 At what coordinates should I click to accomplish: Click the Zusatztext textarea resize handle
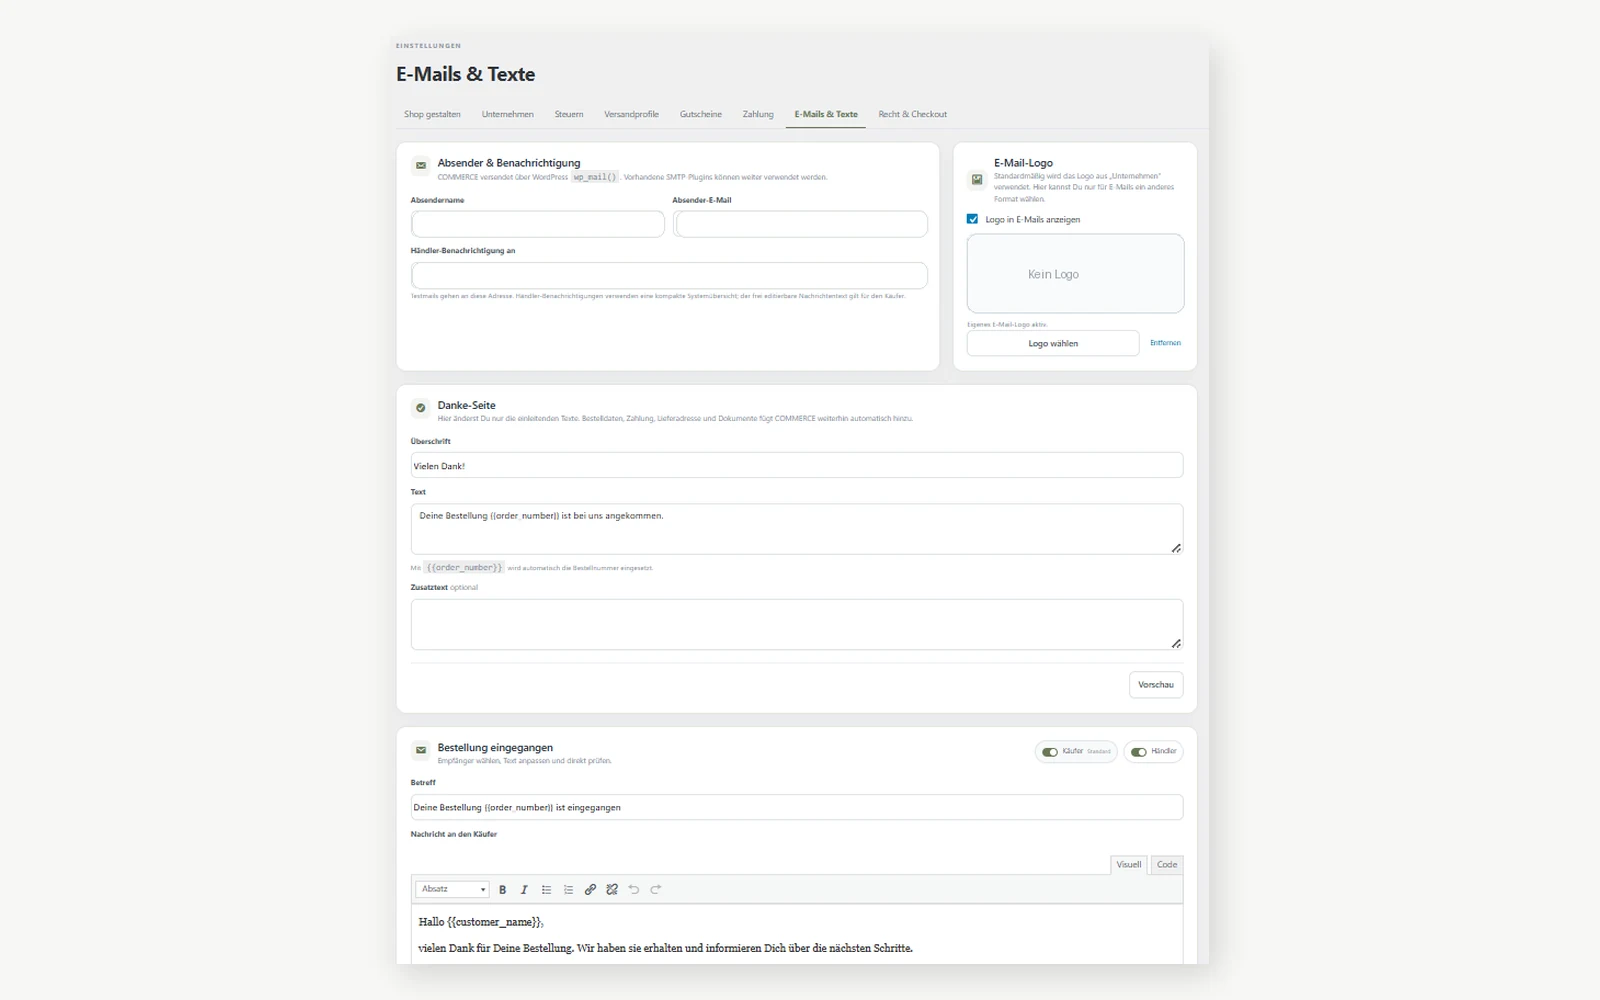1176,644
